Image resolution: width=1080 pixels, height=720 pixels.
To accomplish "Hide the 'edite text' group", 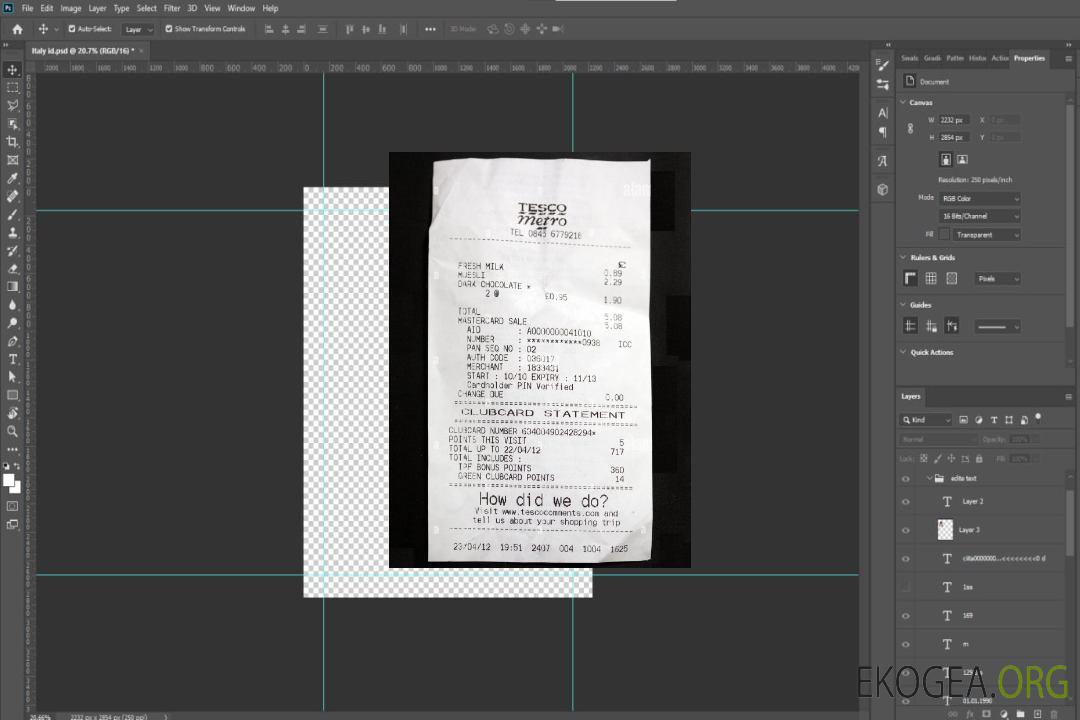I will click(x=906, y=479).
